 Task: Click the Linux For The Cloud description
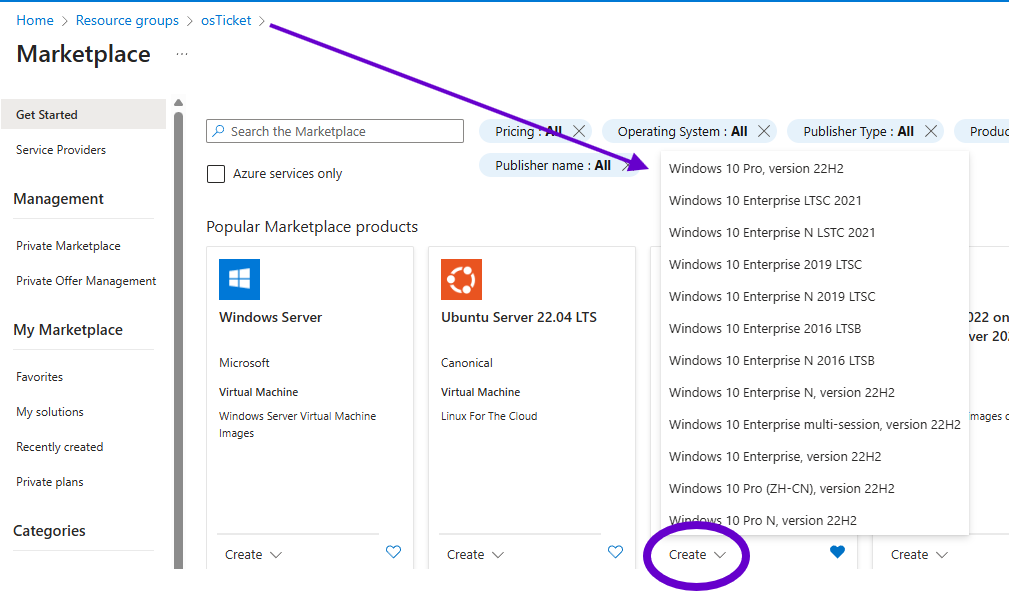click(489, 417)
